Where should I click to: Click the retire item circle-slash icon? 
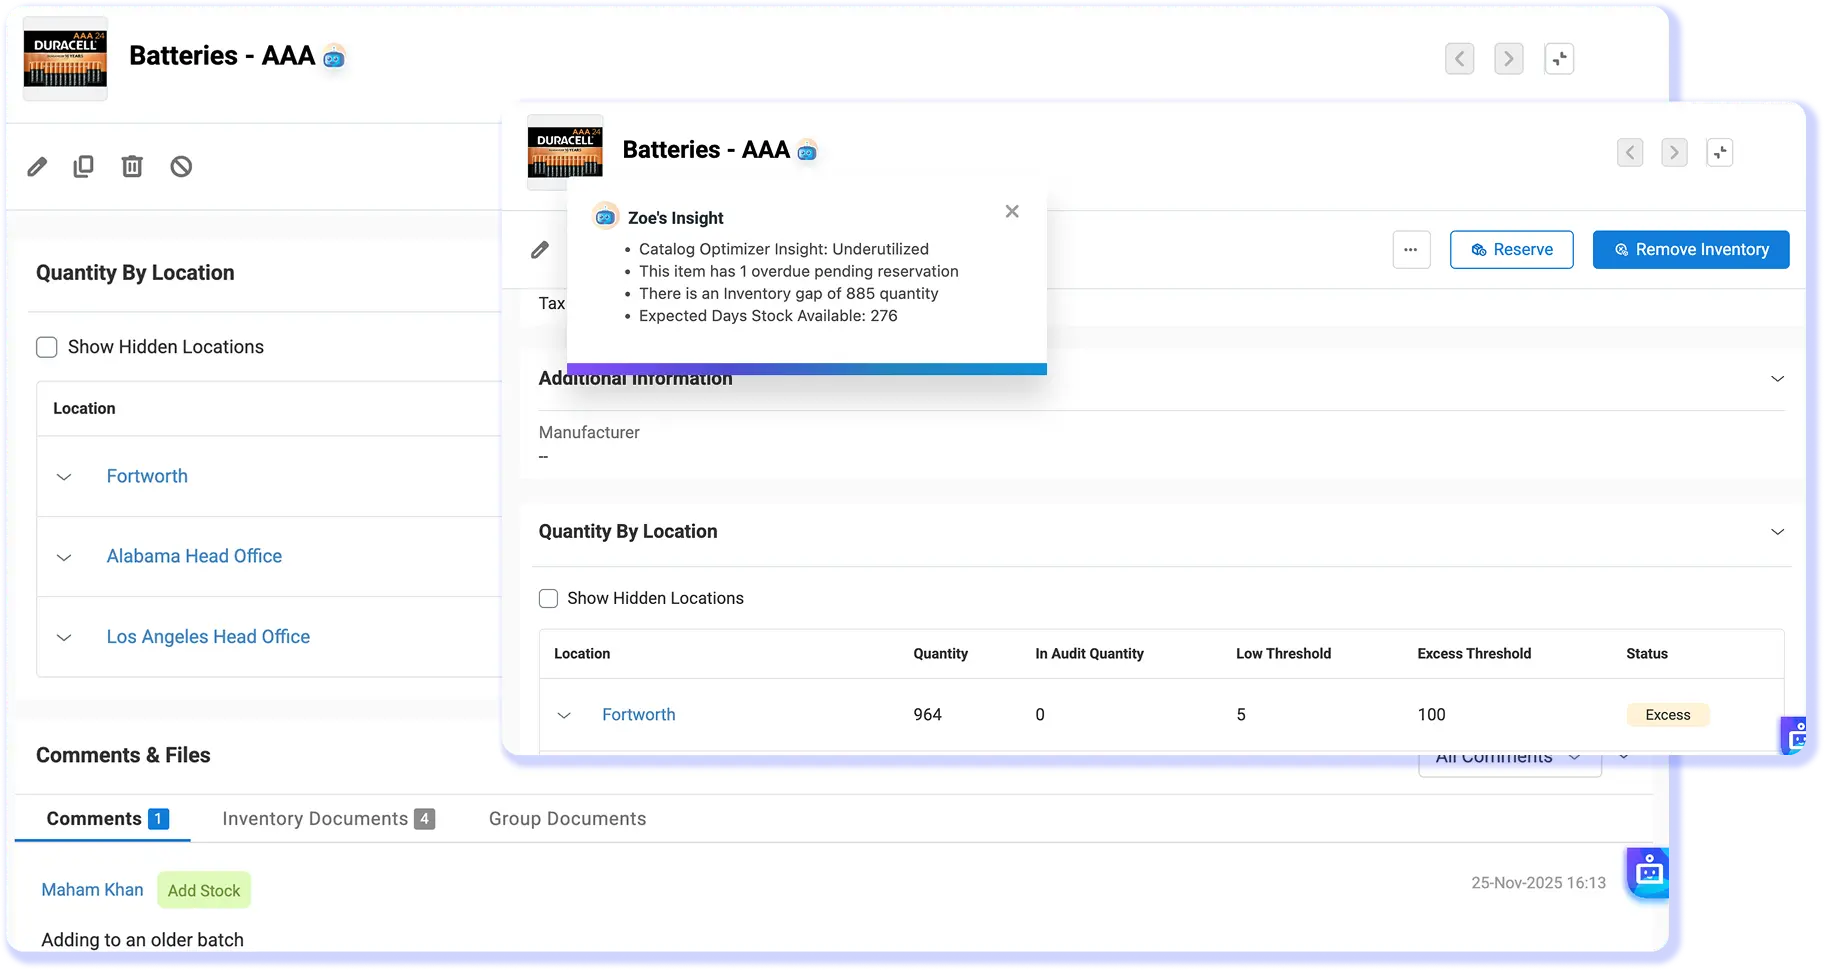pos(181,166)
